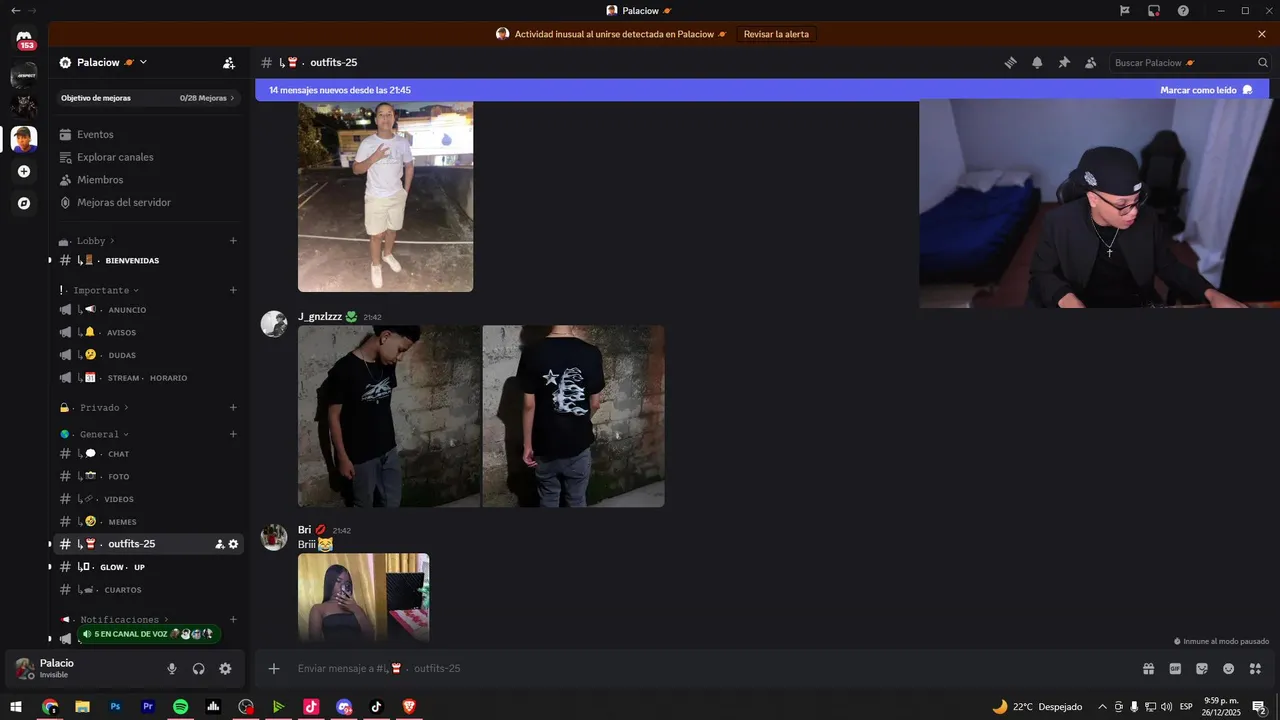Open emoji picker in message bar
Viewport: 1280px width, 720px height.
1228,669
